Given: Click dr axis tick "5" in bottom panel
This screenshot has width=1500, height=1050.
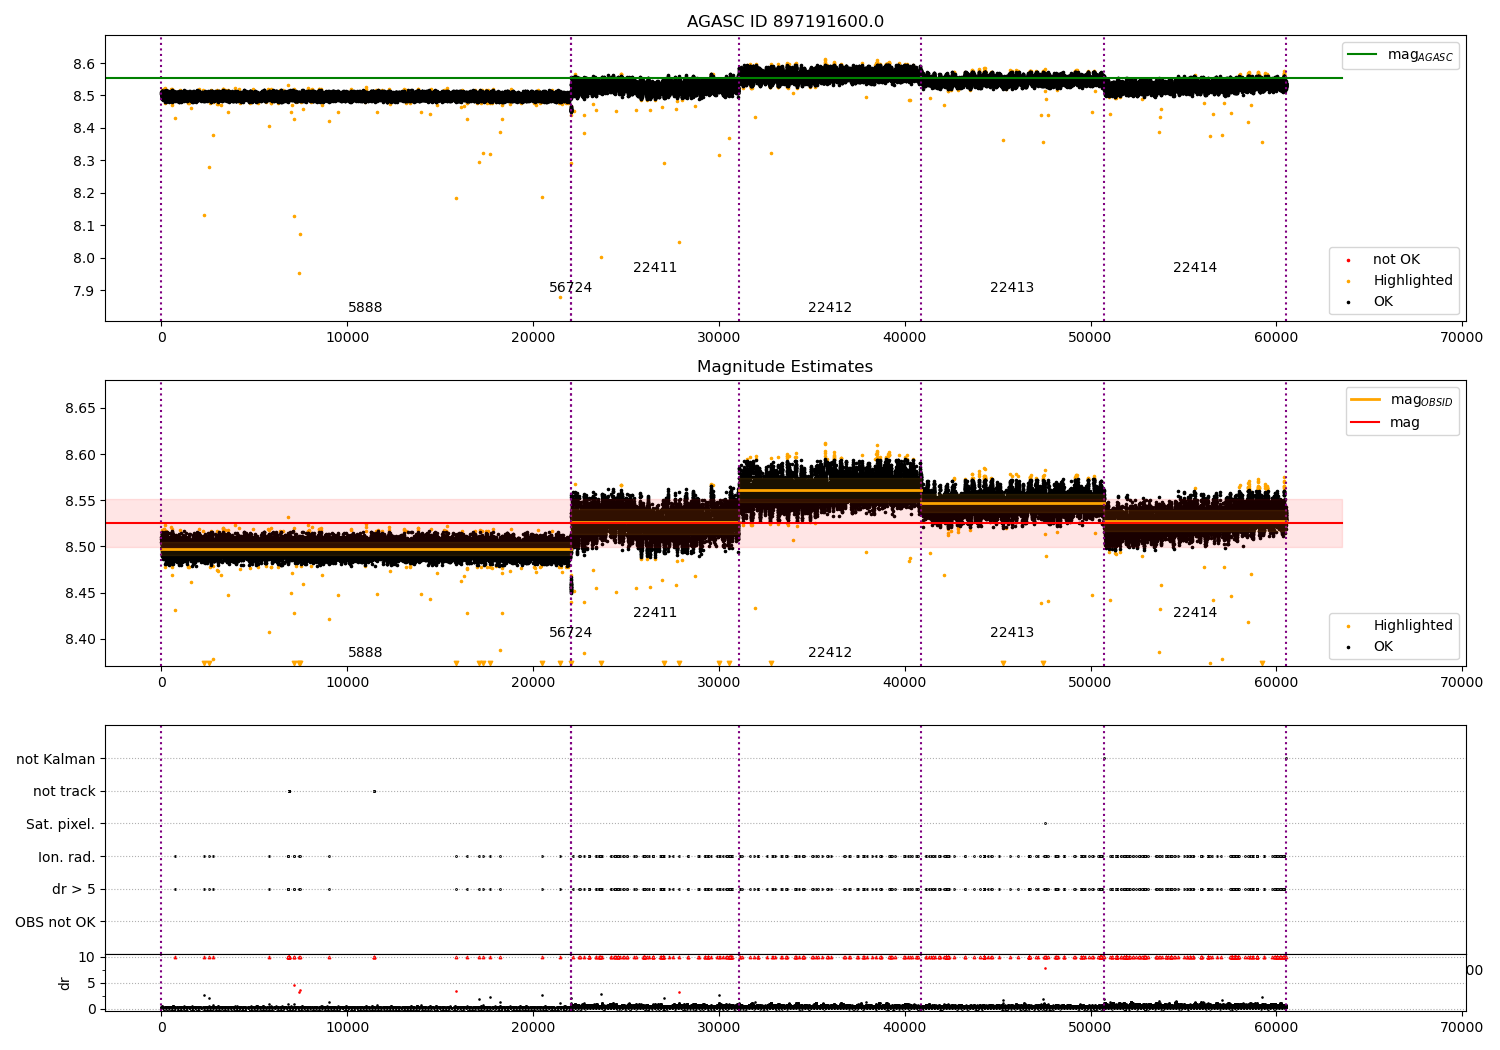Looking at the screenshot, I should click(91, 983).
